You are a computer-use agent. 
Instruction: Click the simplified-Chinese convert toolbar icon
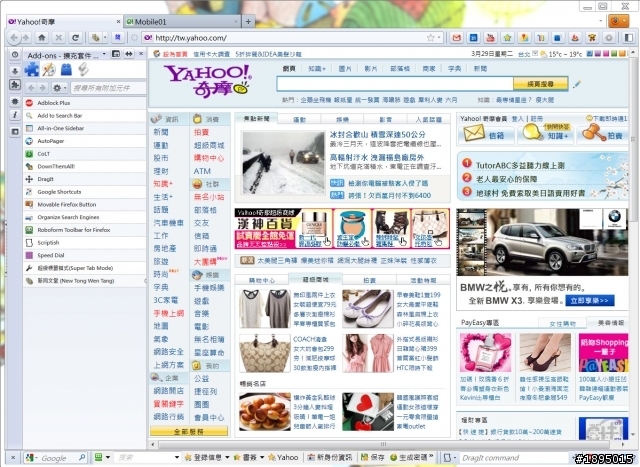pyautogui.click(x=118, y=38)
